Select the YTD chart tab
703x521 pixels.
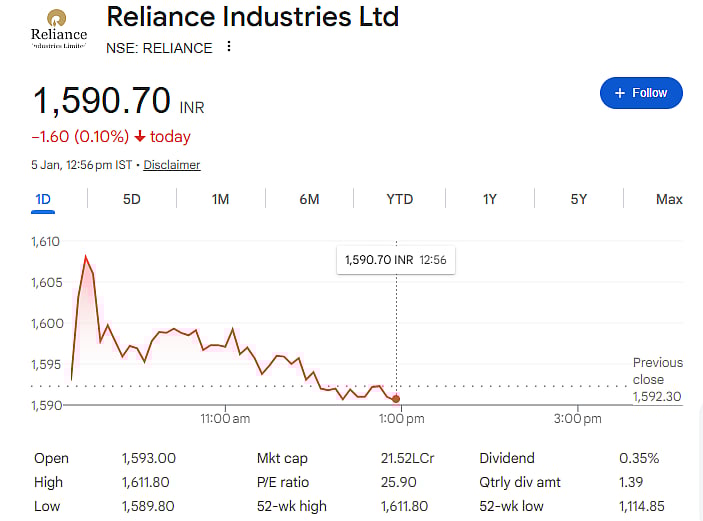tap(400, 199)
